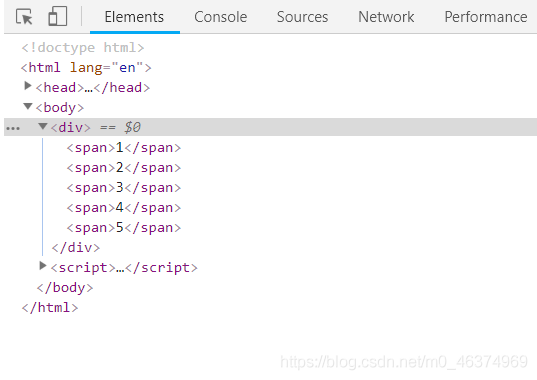The image size is (537, 380).
Task: Collapse the body element node
Action: [28, 106]
